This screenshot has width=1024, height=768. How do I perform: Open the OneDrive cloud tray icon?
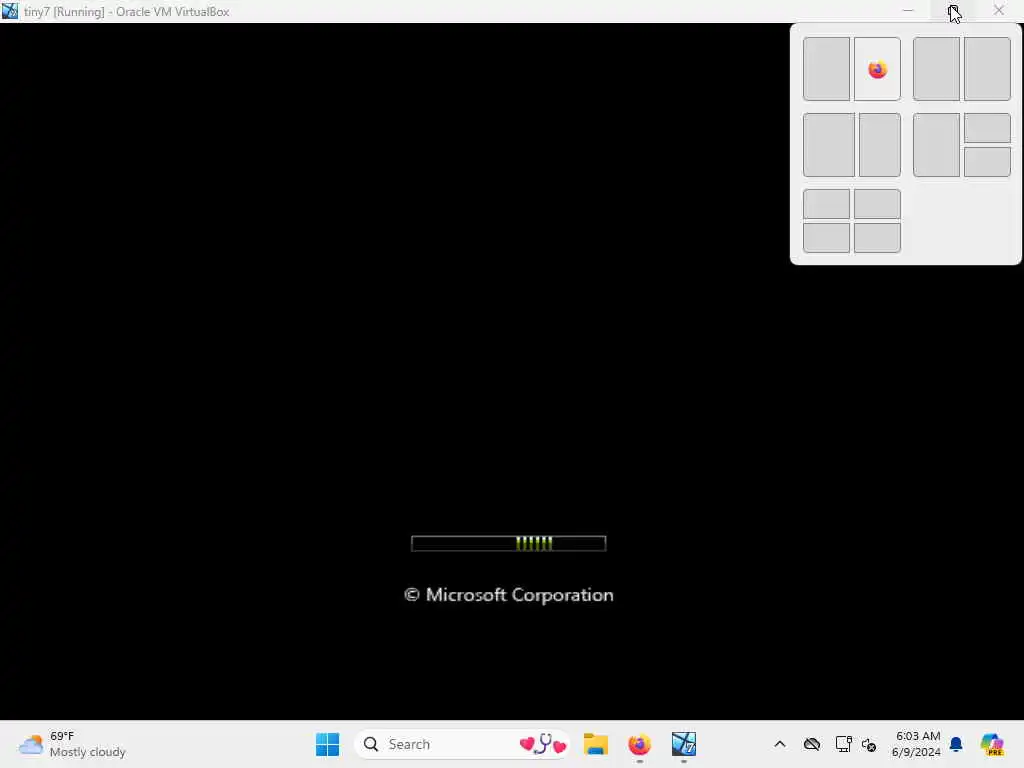(x=812, y=744)
